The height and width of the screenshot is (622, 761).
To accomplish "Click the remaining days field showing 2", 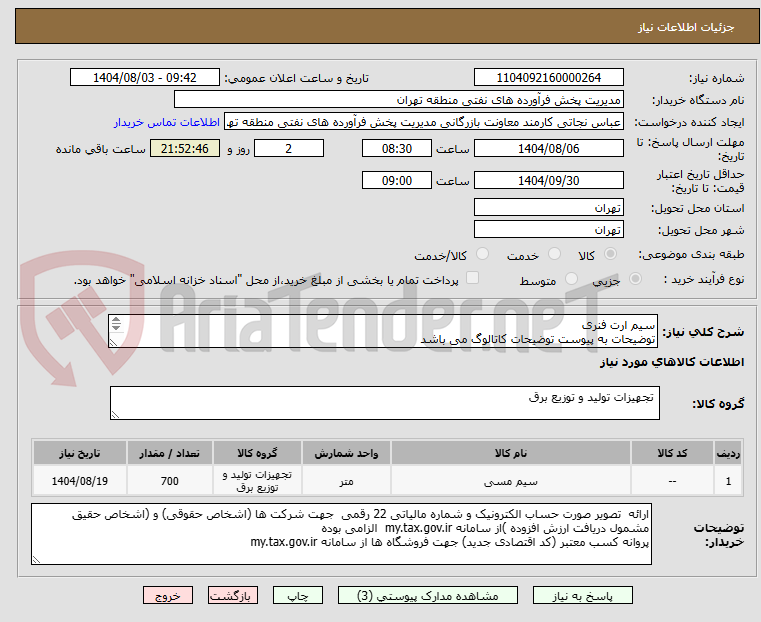I will (x=289, y=148).
